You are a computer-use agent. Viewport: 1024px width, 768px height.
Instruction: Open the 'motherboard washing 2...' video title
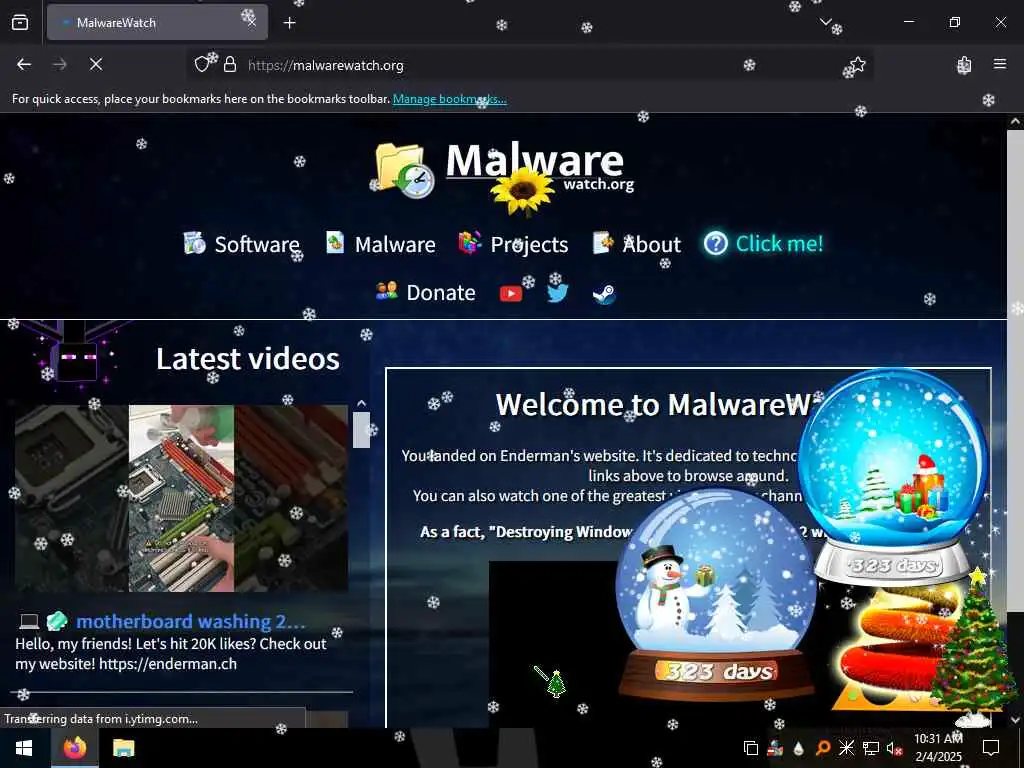(191, 621)
